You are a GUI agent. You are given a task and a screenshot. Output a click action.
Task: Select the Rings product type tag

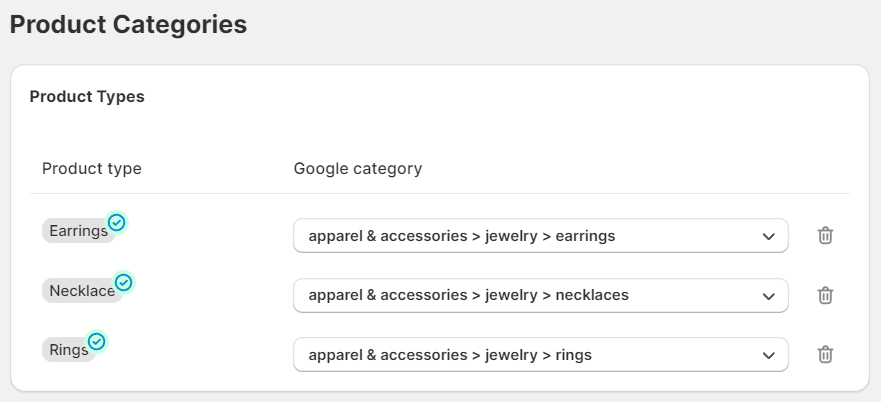69,350
